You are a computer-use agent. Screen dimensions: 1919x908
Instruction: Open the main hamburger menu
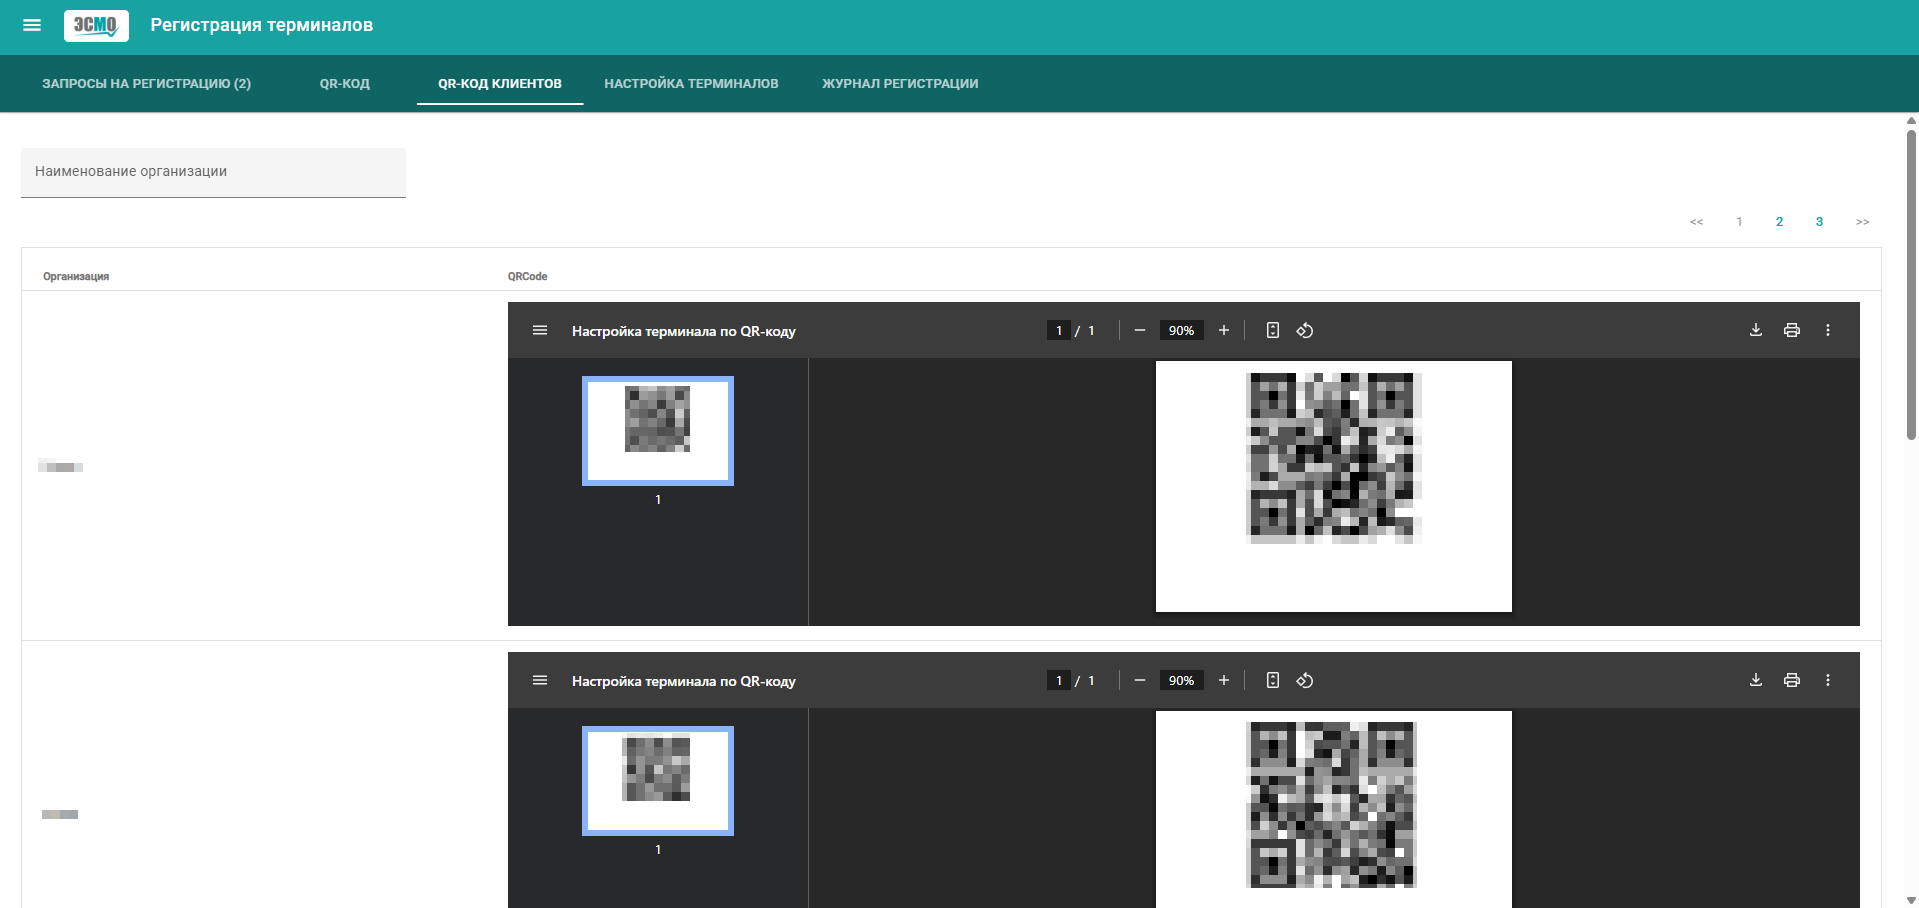point(32,25)
